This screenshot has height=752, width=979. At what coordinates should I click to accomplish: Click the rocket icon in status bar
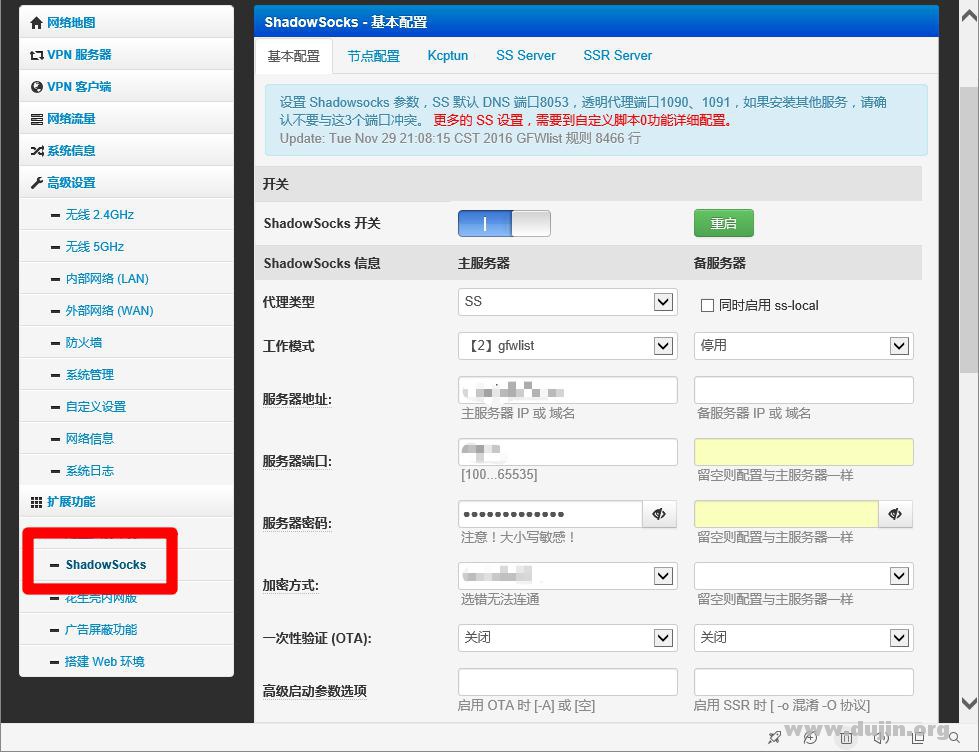pos(775,737)
